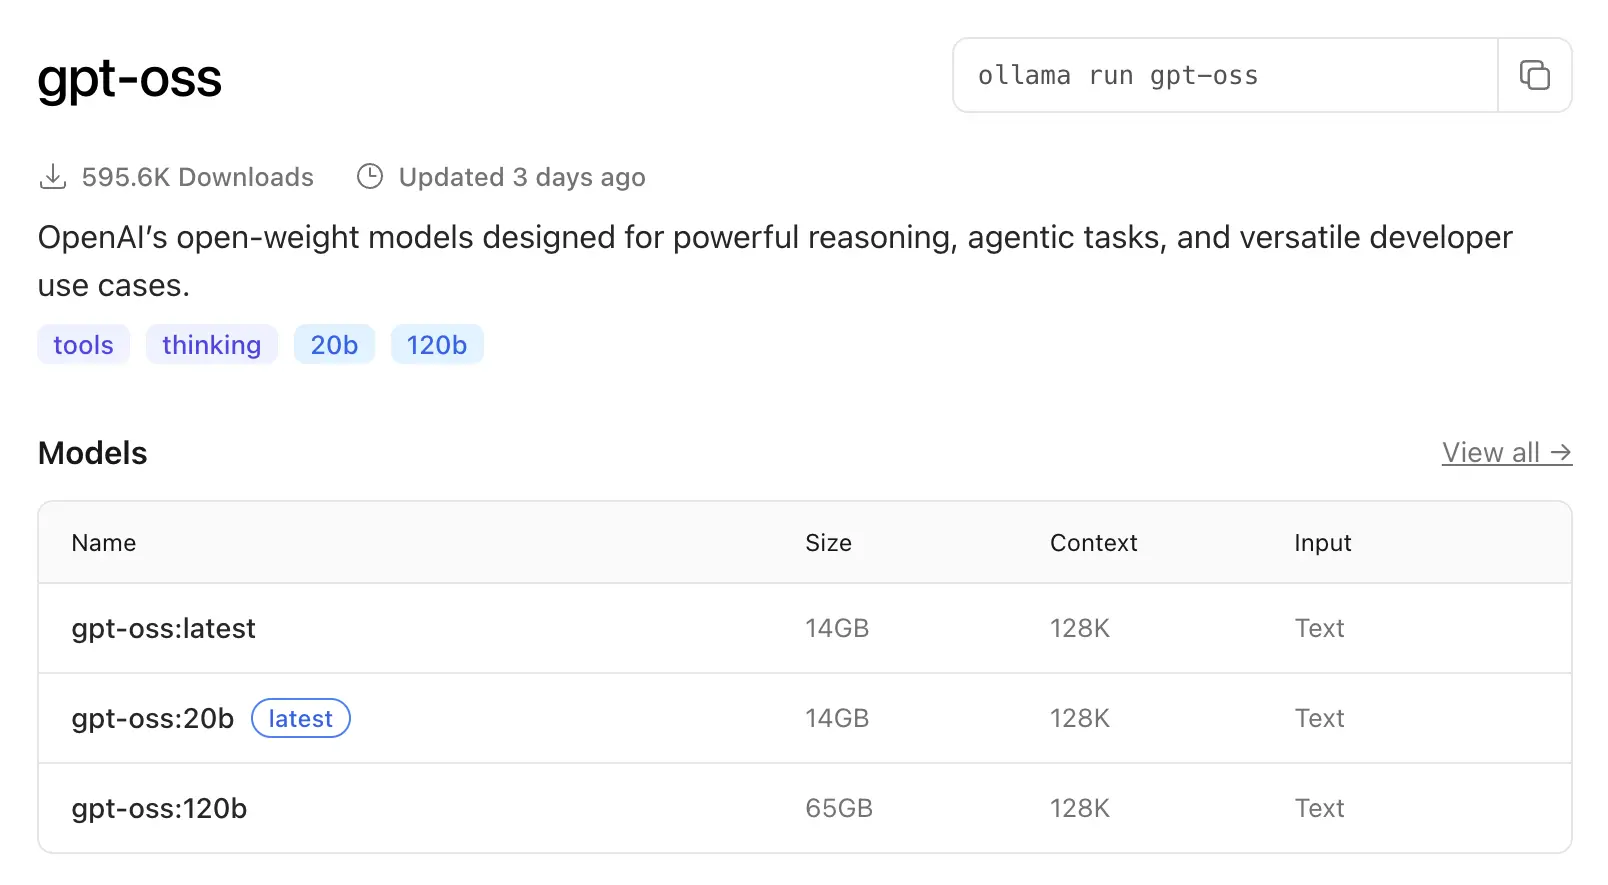Select the '120b' tag

(437, 345)
